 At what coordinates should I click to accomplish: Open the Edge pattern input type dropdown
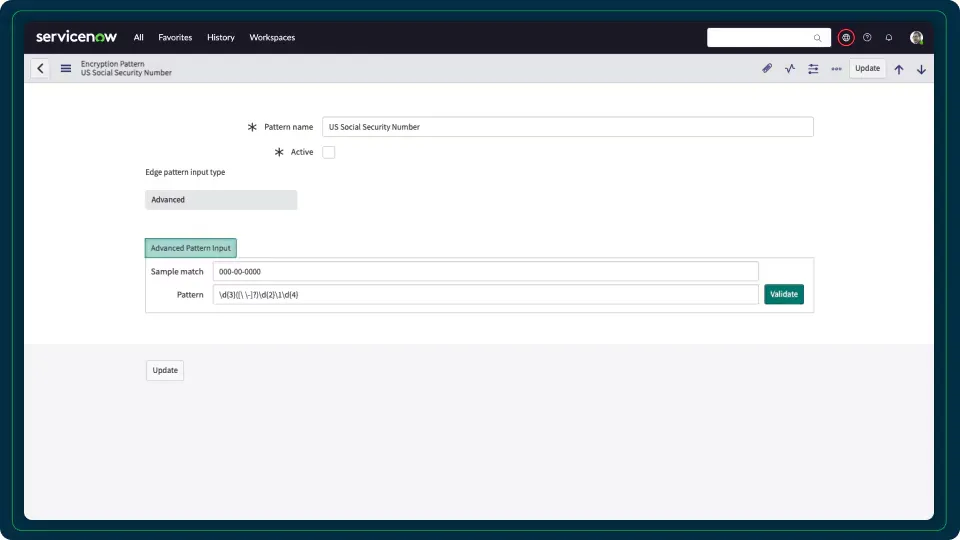[221, 200]
